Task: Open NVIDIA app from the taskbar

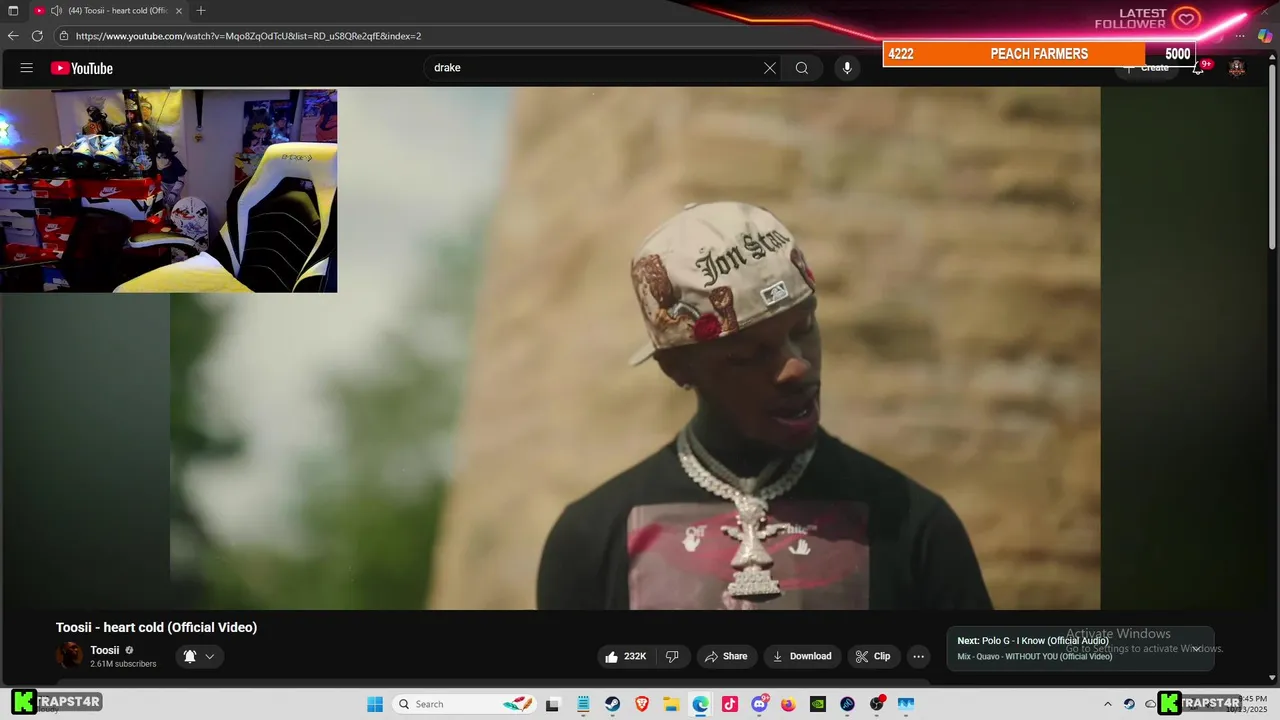Action: (818, 704)
